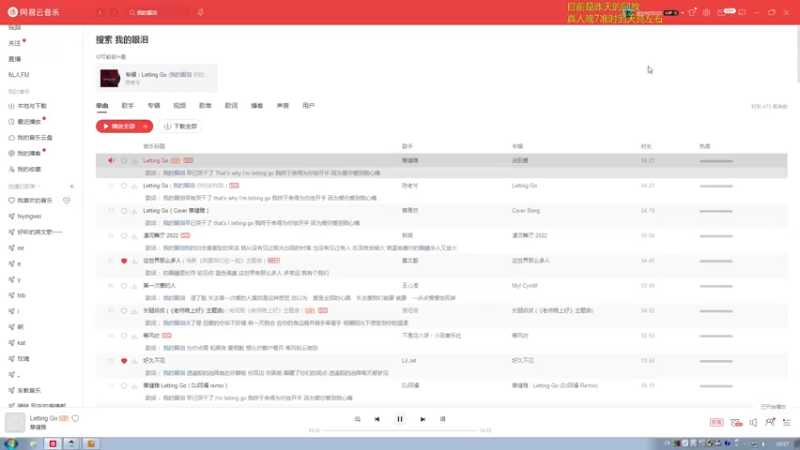
Task: Go forward with the navigation arrow
Action: tap(114, 12)
